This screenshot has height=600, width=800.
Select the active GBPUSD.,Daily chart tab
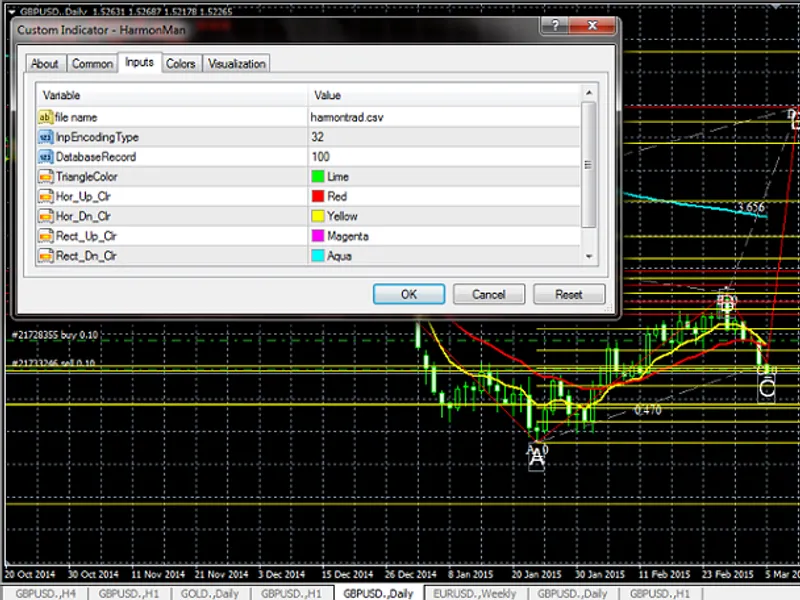(378, 593)
